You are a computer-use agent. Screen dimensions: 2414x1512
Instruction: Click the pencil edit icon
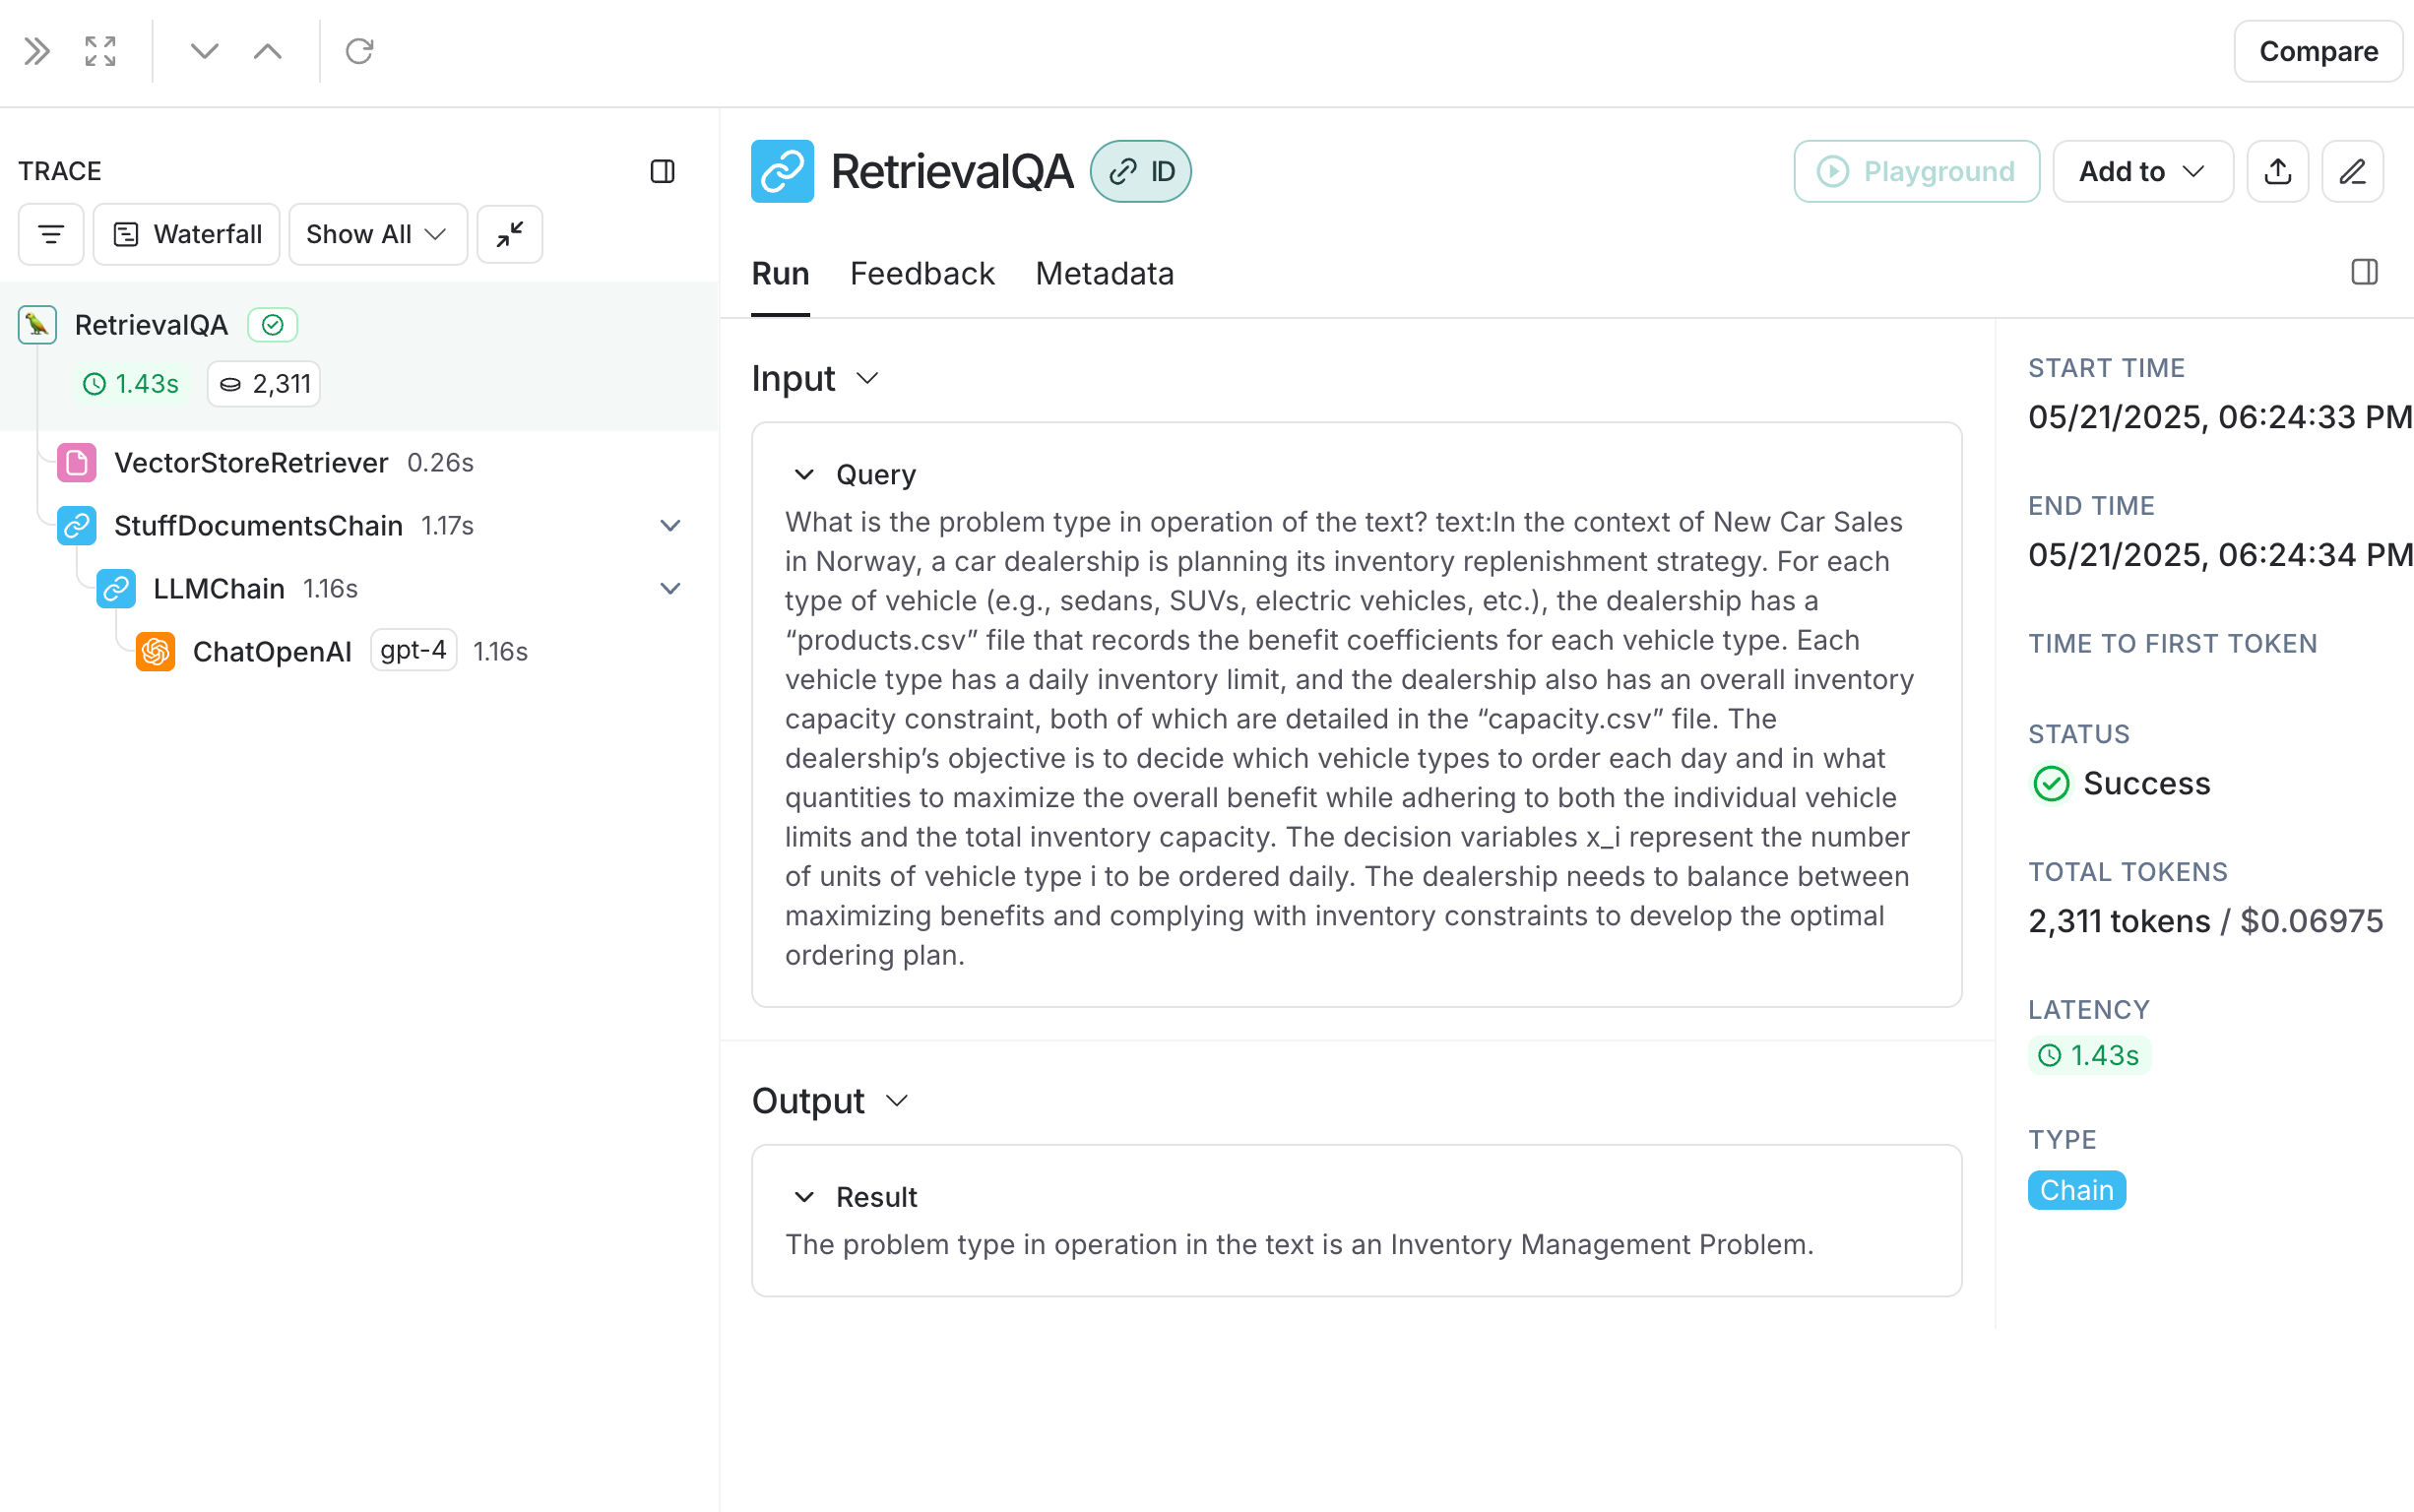click(x=2352, y=171)
